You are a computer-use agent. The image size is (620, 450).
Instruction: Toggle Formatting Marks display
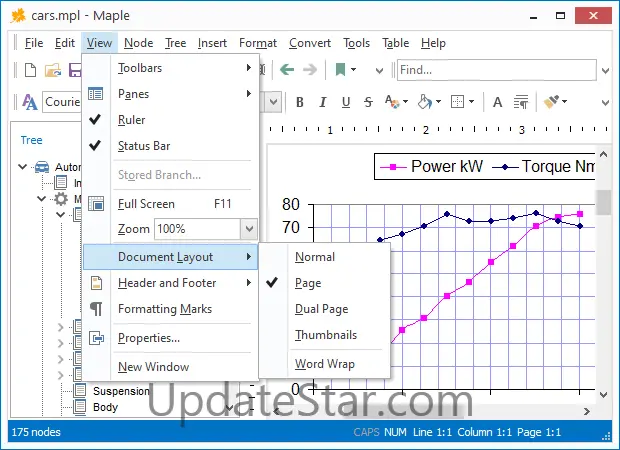[171, 309]
